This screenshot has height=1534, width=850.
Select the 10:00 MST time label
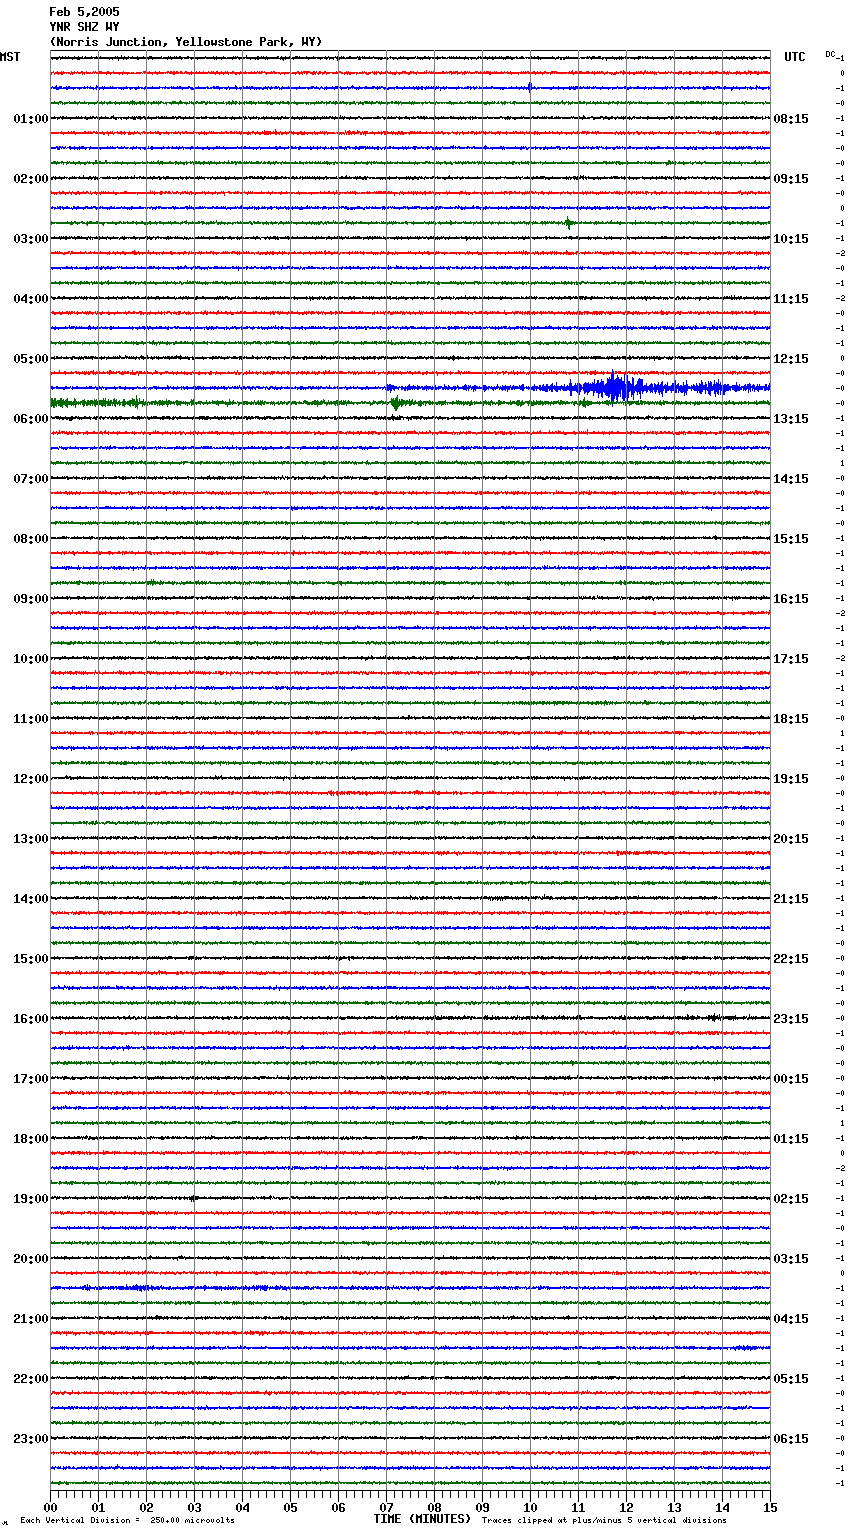[31, 659]
